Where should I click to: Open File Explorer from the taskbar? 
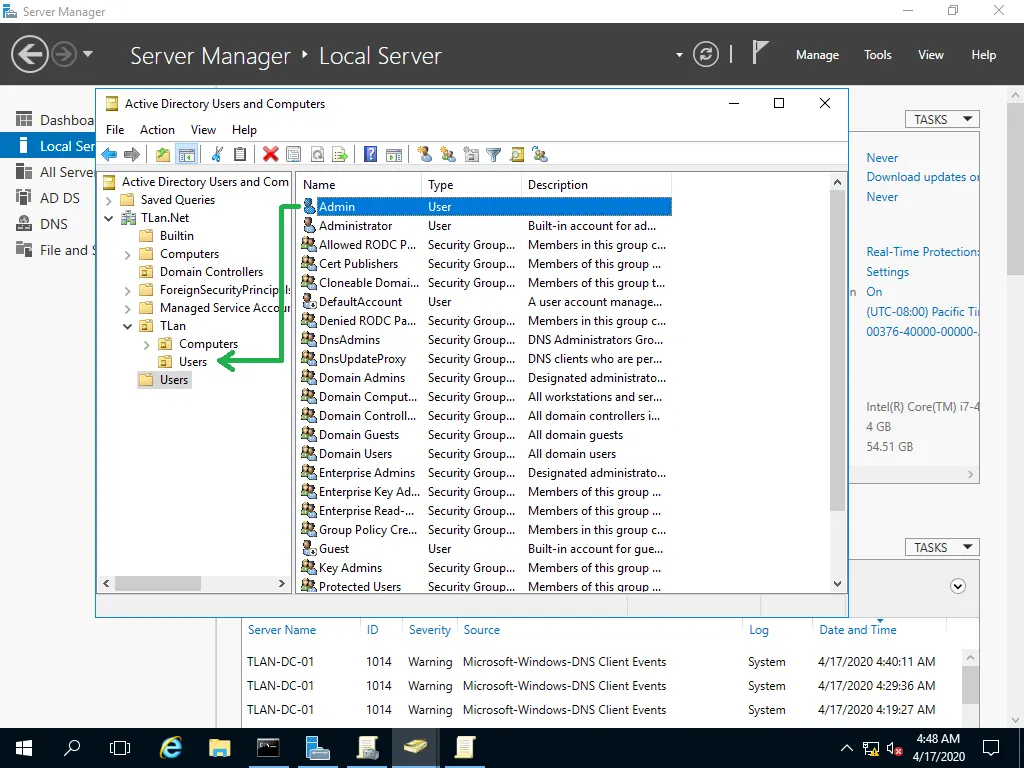[x=219, y=748]
